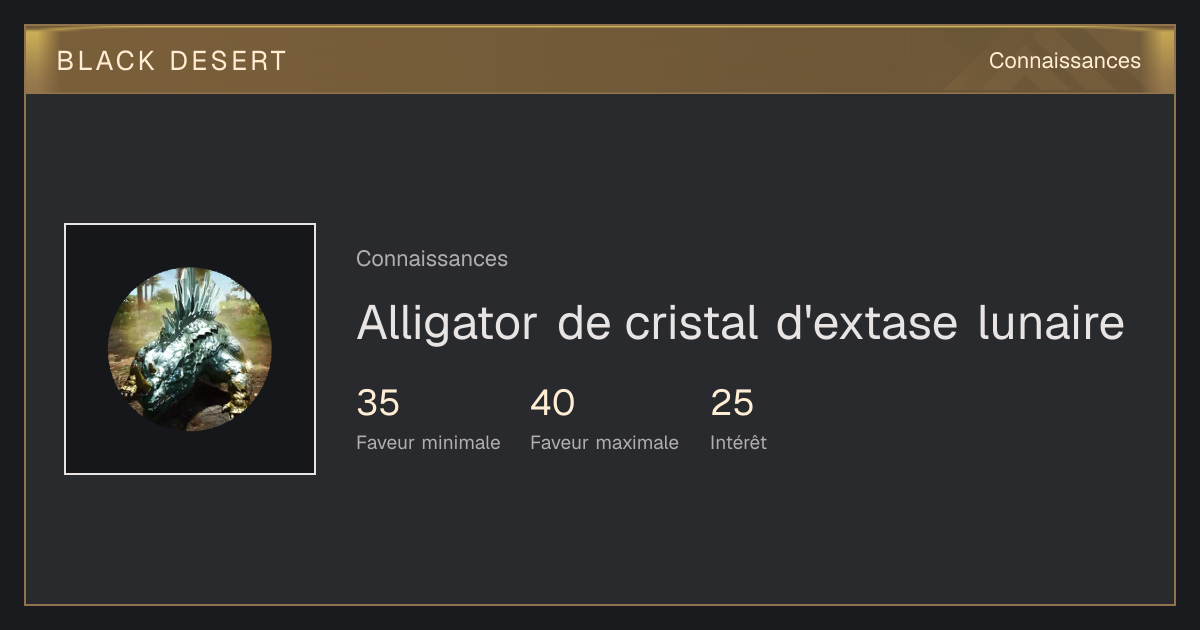Viewport: 1200px width, 630px height.
Task: Select the gray Connaissances label above the title
Action: click(x=432, y=259)
